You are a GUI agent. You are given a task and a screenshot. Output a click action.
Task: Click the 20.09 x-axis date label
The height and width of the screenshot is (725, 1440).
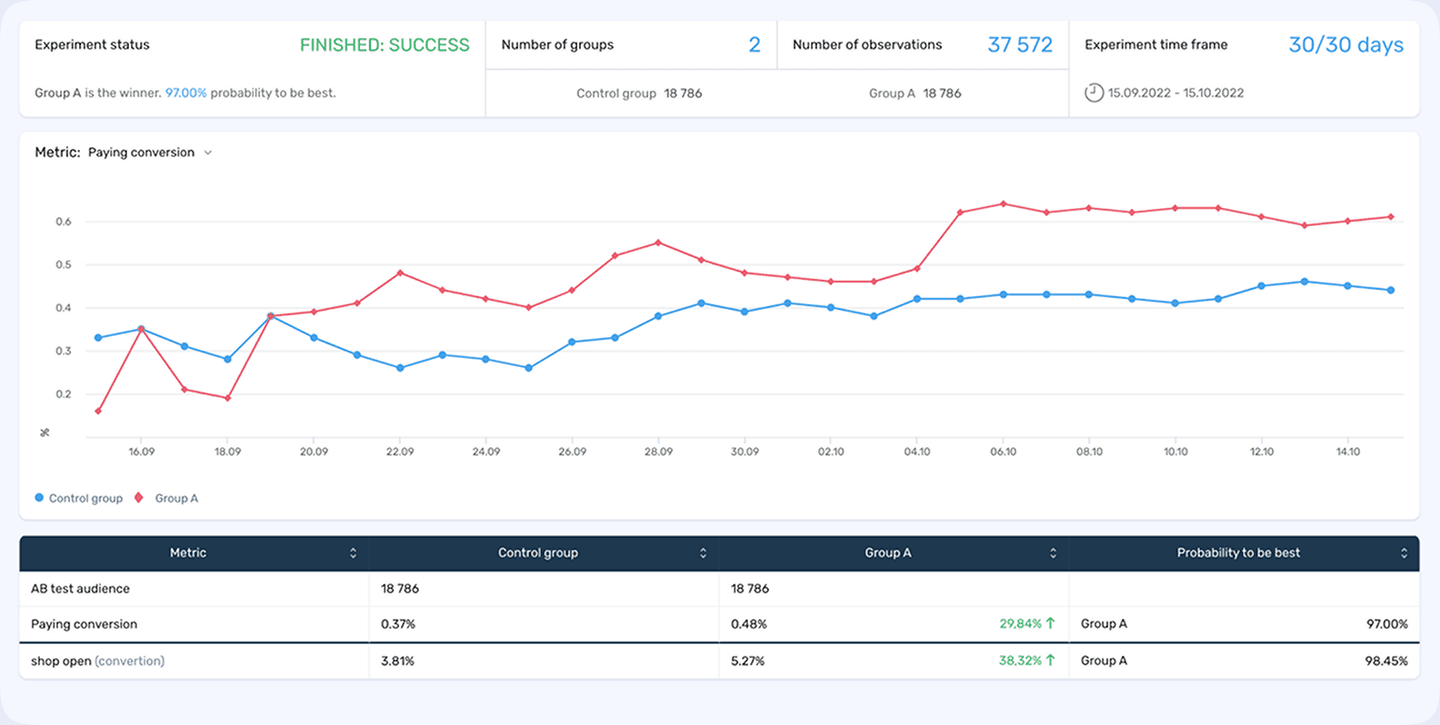314,452
